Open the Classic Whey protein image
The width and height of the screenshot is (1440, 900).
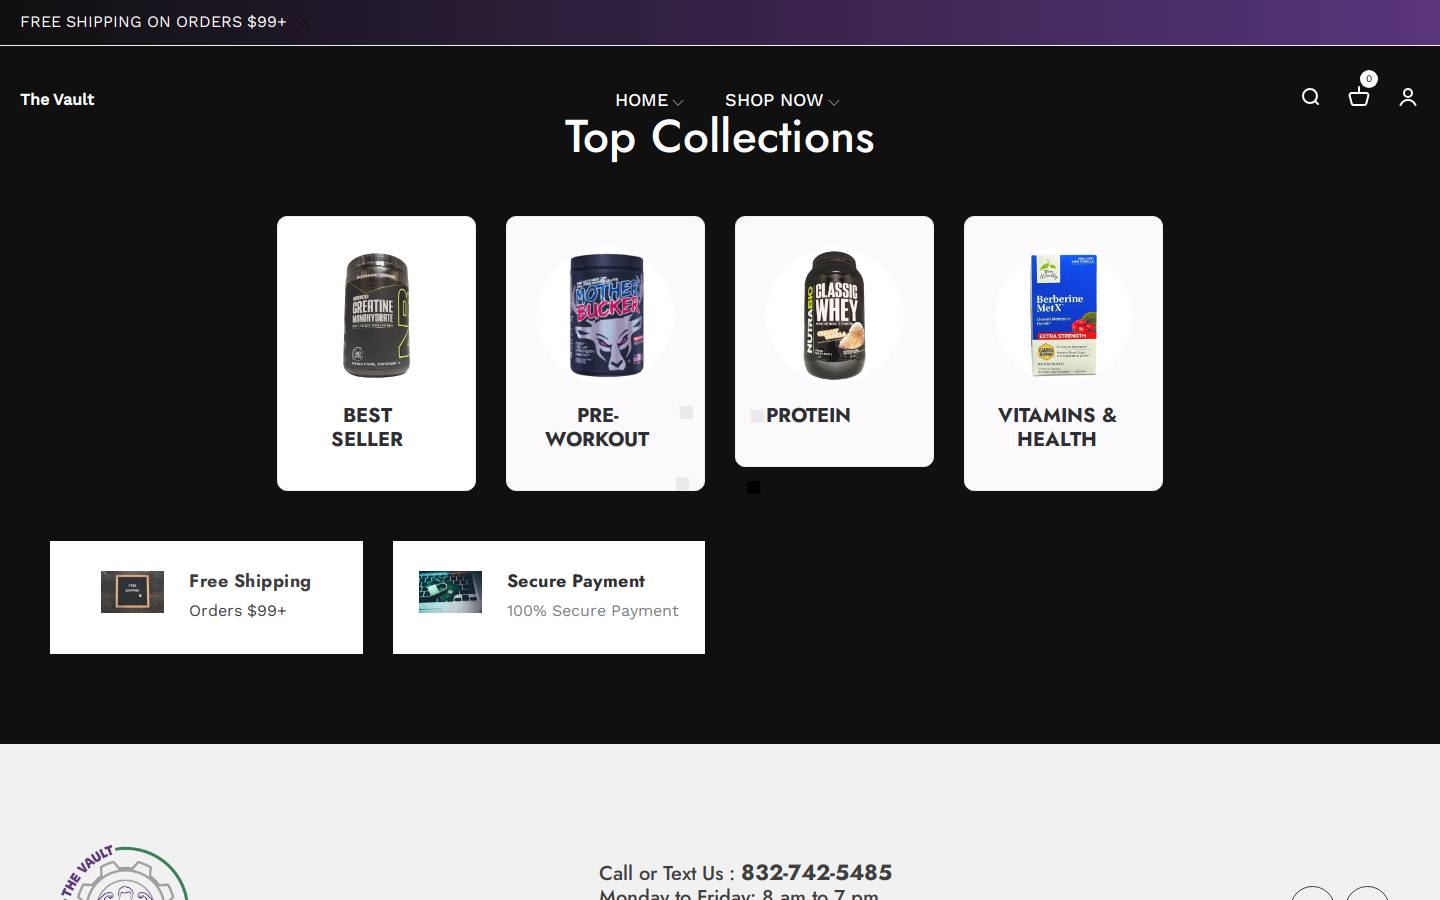834,315
